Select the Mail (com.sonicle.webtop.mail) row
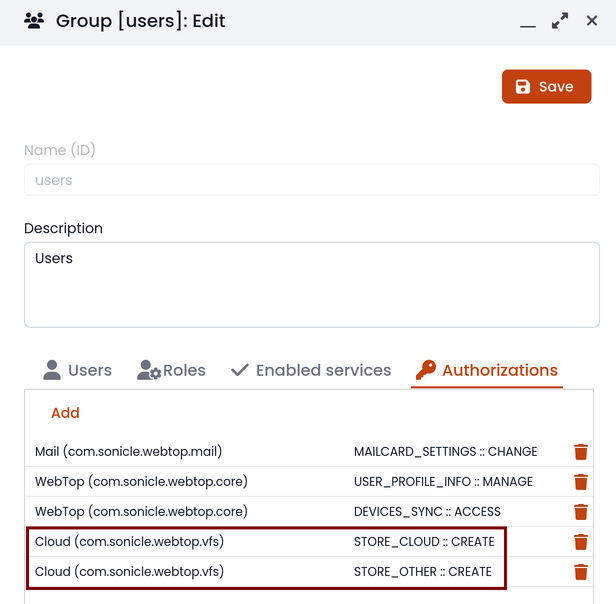The image size is (616, 604). point(309,452)
